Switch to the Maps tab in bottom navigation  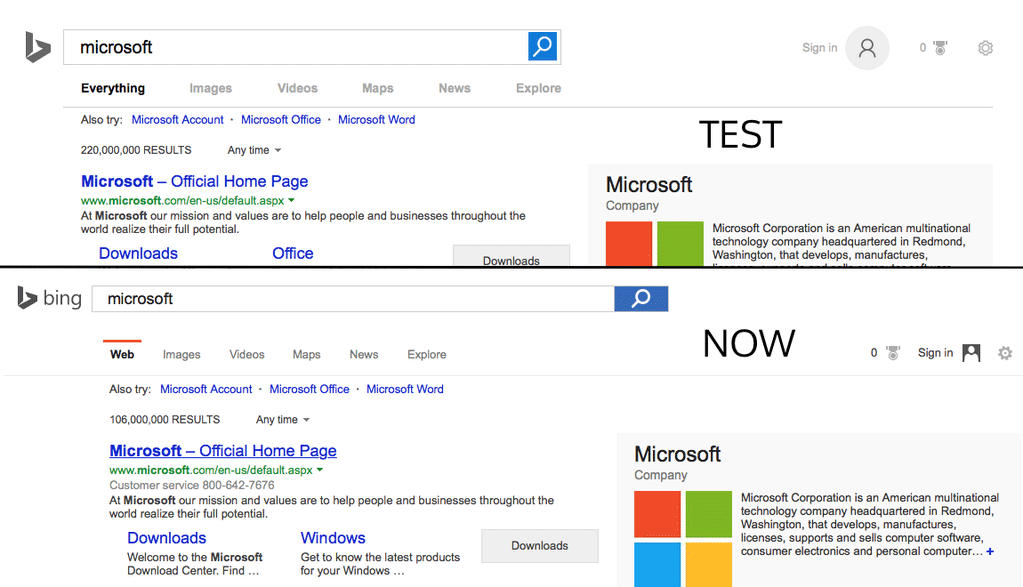coord(306,354)
